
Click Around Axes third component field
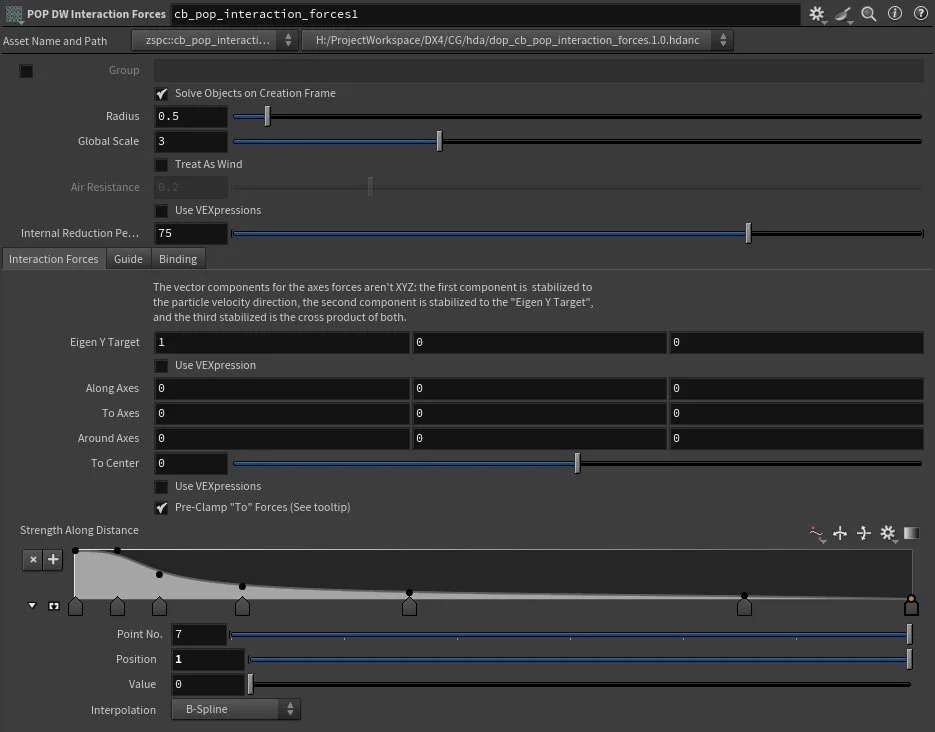coord(796,439)
